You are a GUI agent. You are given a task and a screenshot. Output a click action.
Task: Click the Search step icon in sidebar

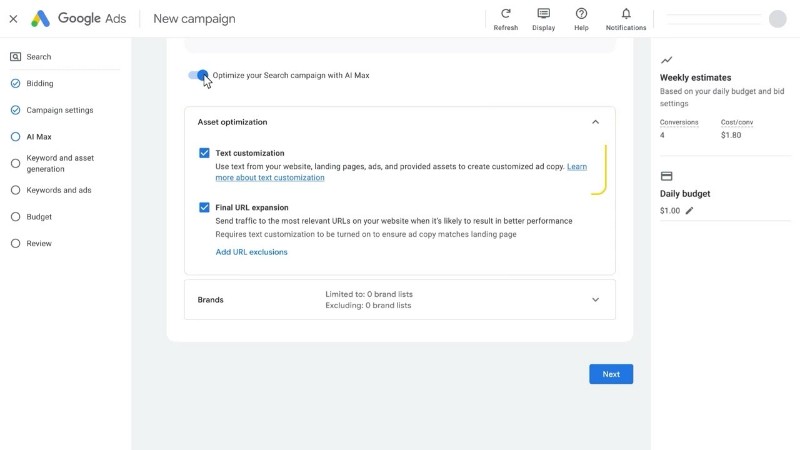(15, 57)
